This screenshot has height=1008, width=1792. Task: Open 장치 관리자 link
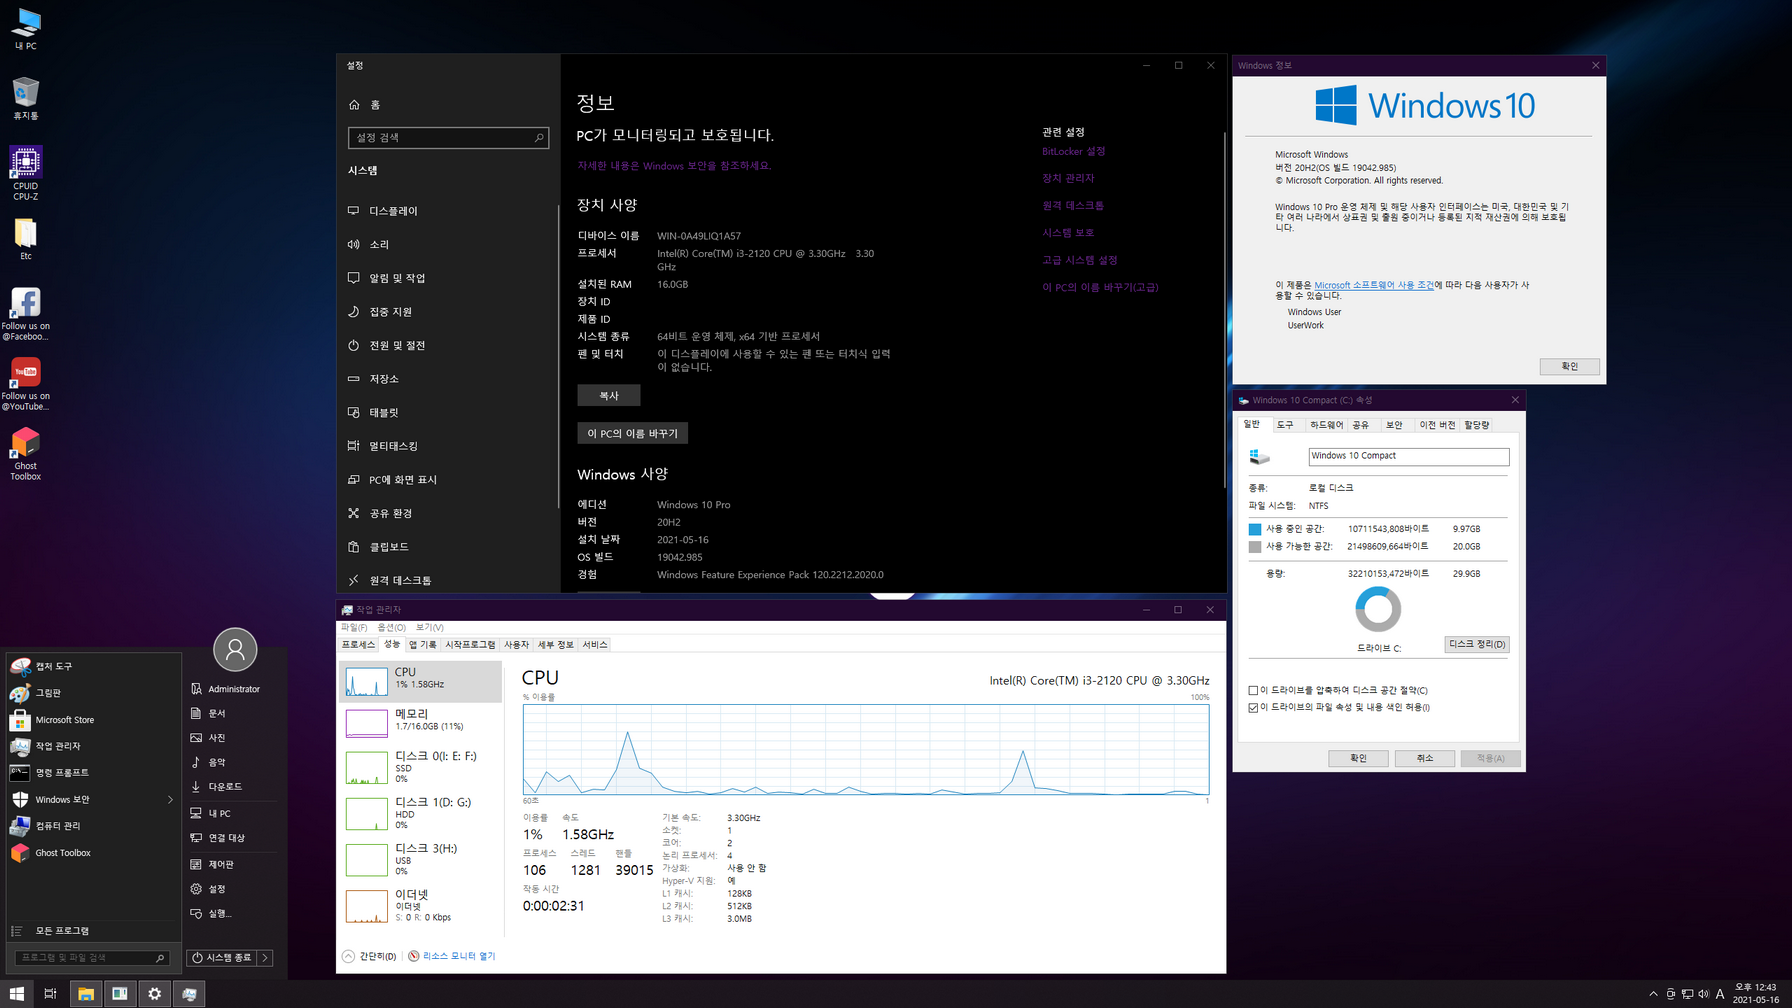(x=1068, y=178)
